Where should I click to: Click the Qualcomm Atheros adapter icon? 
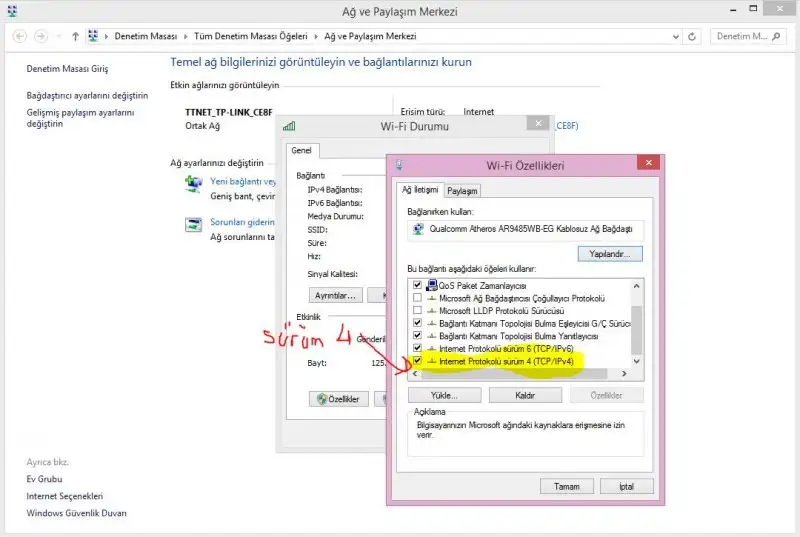[418, 228]
